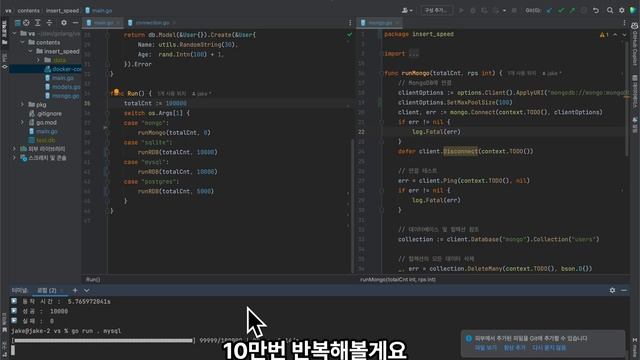Image resolution: width=640 pixels, height=360 pixels.
Task: Click the green checkmark inspection indicator in main.go
Action: 349,35
